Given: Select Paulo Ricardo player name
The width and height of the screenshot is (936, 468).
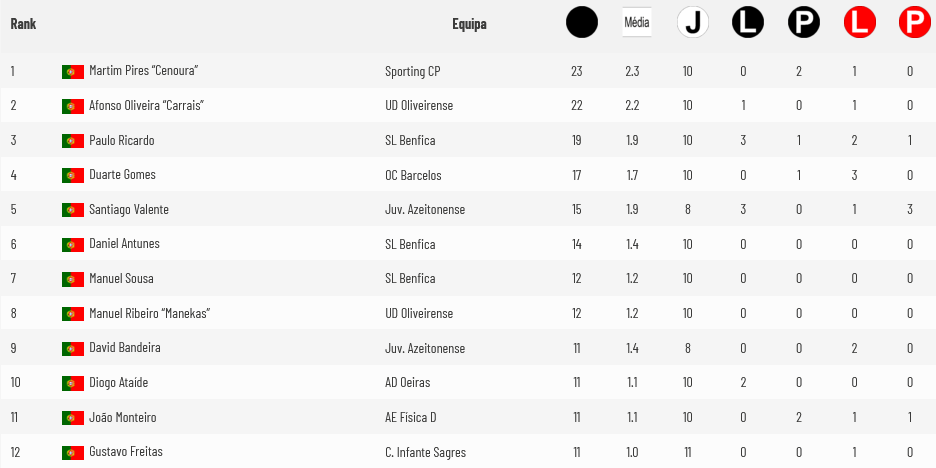Looking at the screenshot, I should (122, 140).
